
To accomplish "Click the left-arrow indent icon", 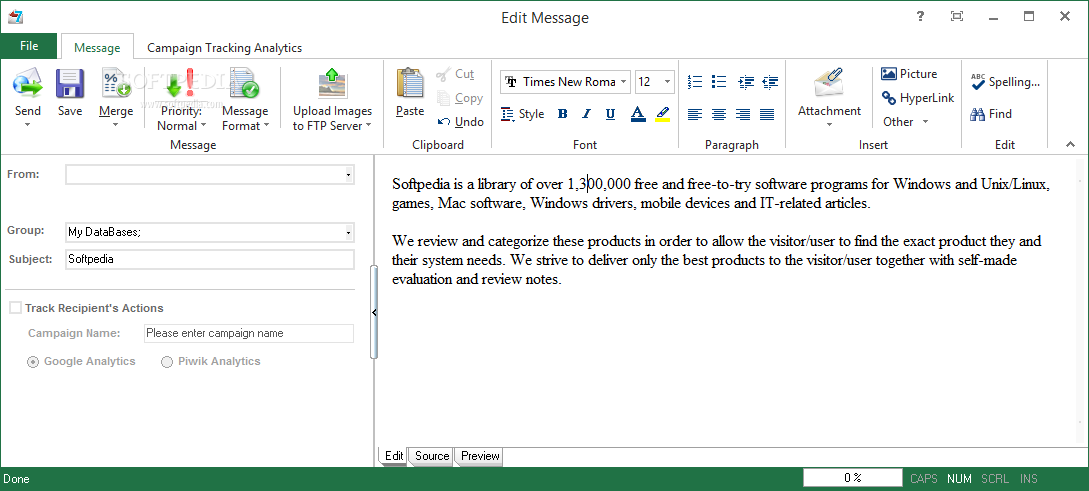I will (770, 82).
